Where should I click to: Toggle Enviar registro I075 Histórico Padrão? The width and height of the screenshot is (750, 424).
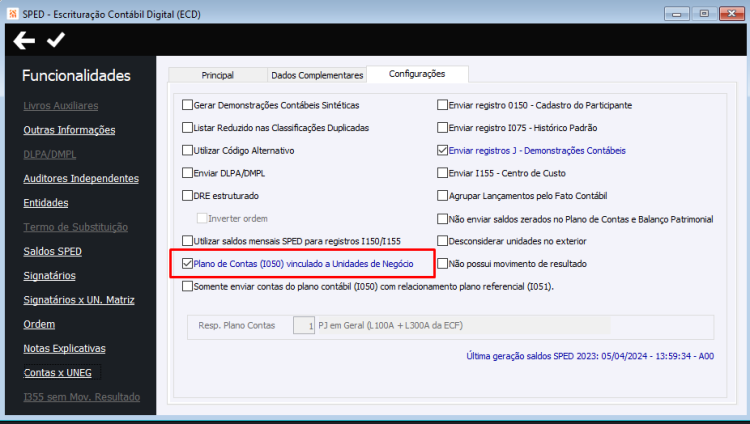442,128
